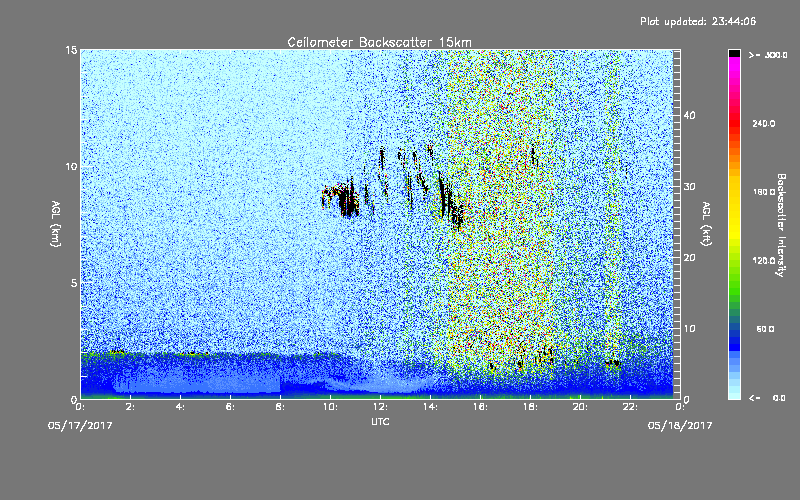Click the "Plot updated: 23:44:06" timestamp
The image size is (800, 500).
tap(698, 21)
